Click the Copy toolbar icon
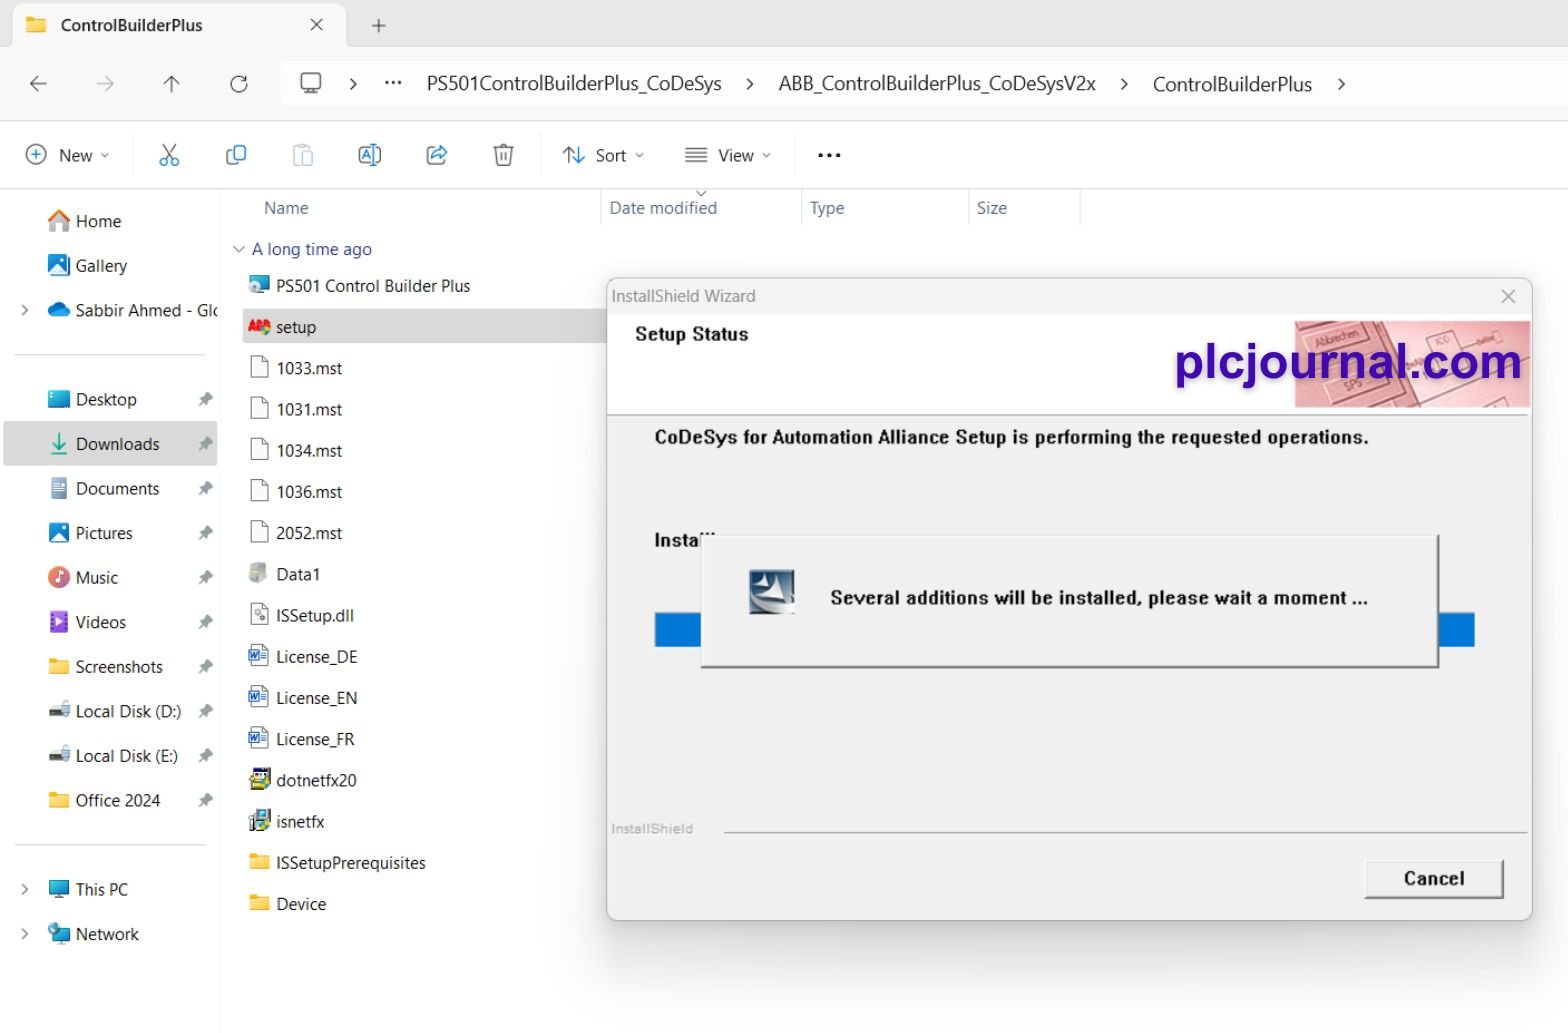The height and width of the screenshot is (1033, 1568). tap(236, 155)
